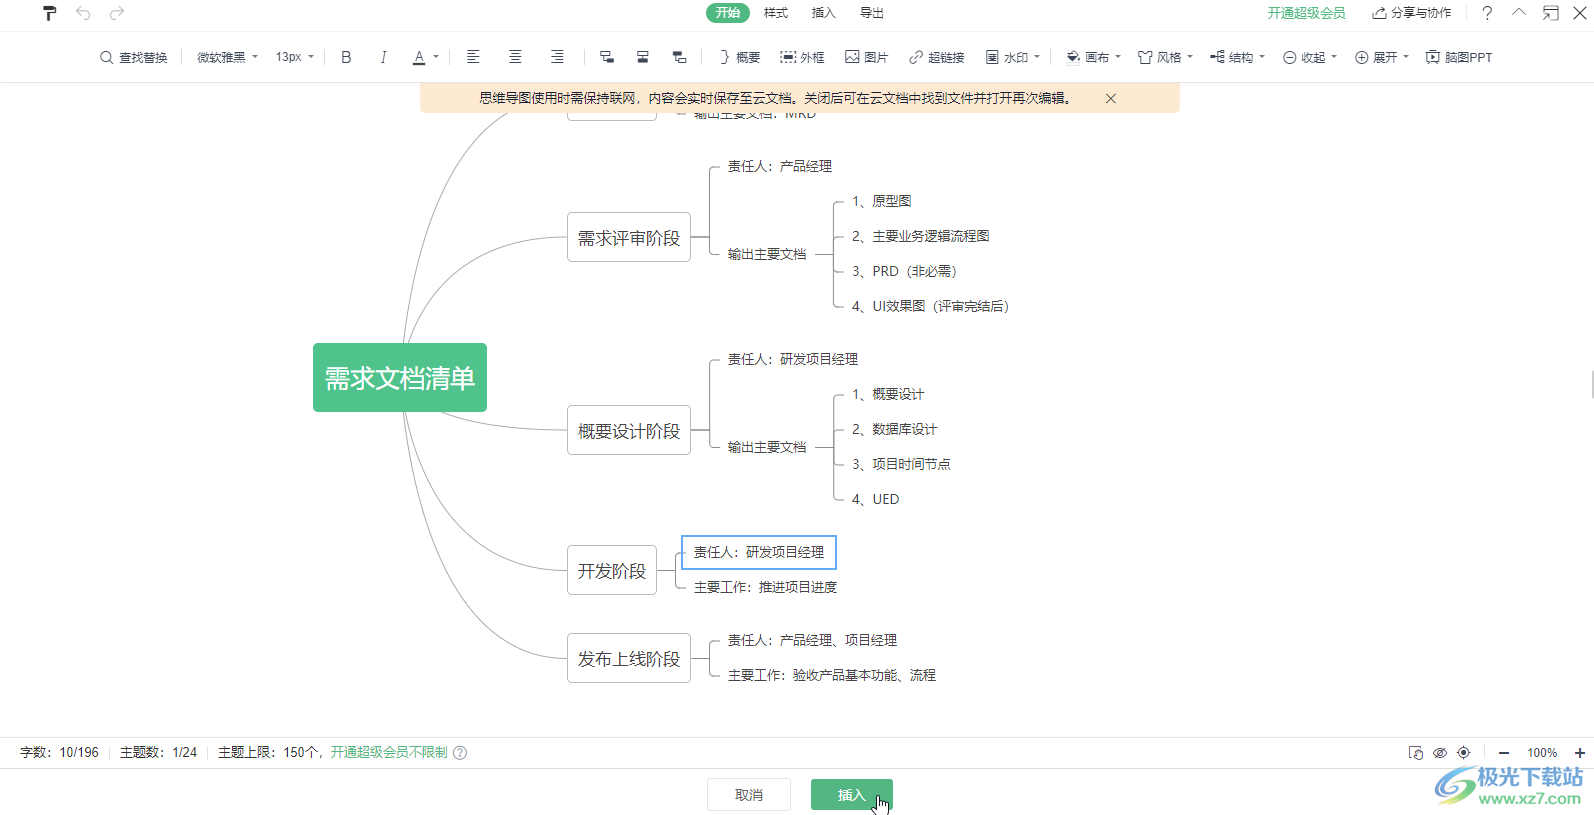Click 取消 cancel button
Screen dimensions: 1594x815
[749, 795]
